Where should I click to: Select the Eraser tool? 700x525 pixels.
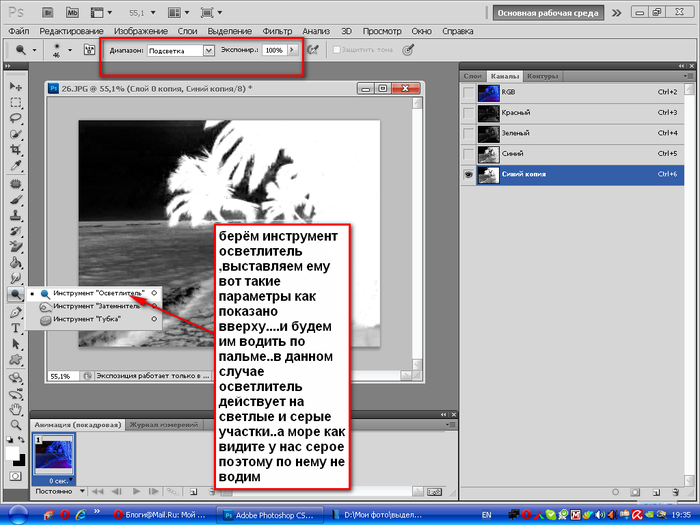coord(16,247)
